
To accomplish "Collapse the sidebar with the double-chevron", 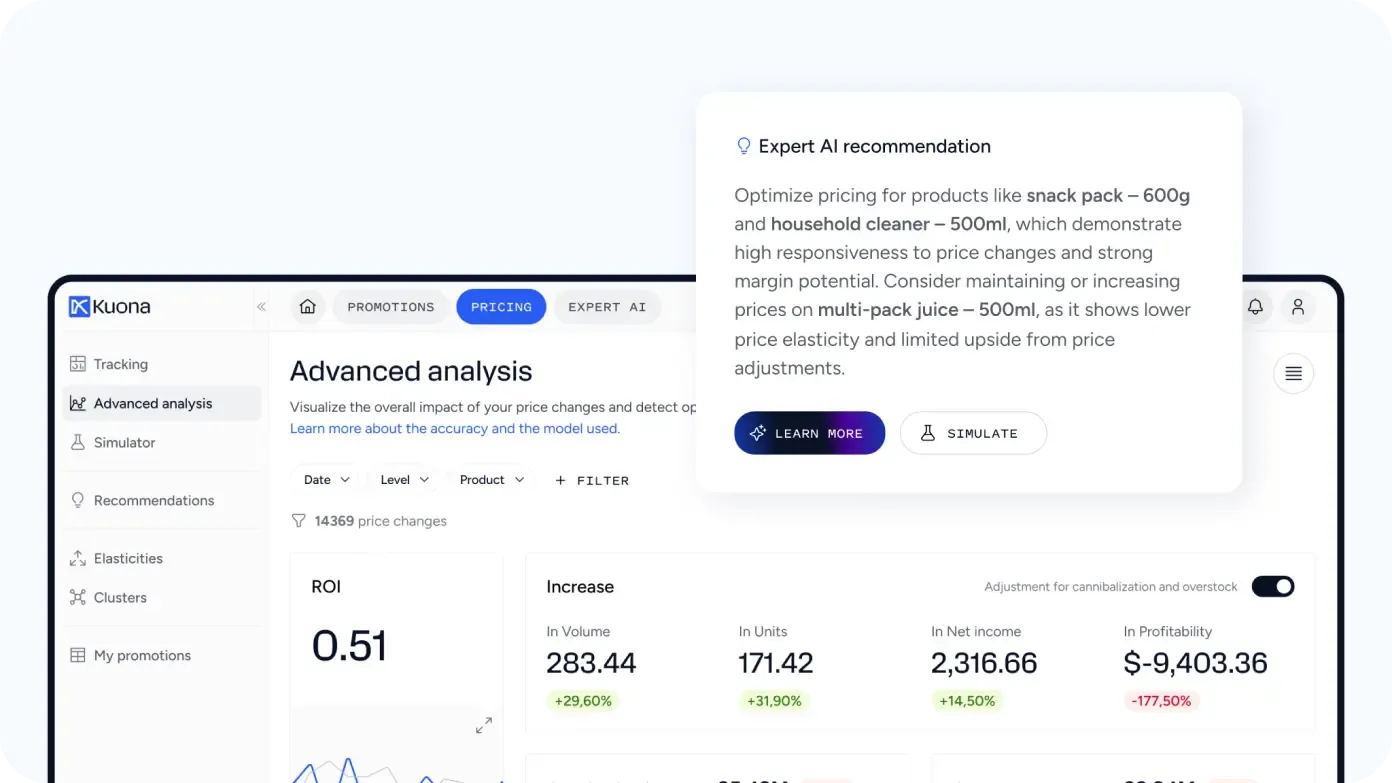I will point(261,307).
